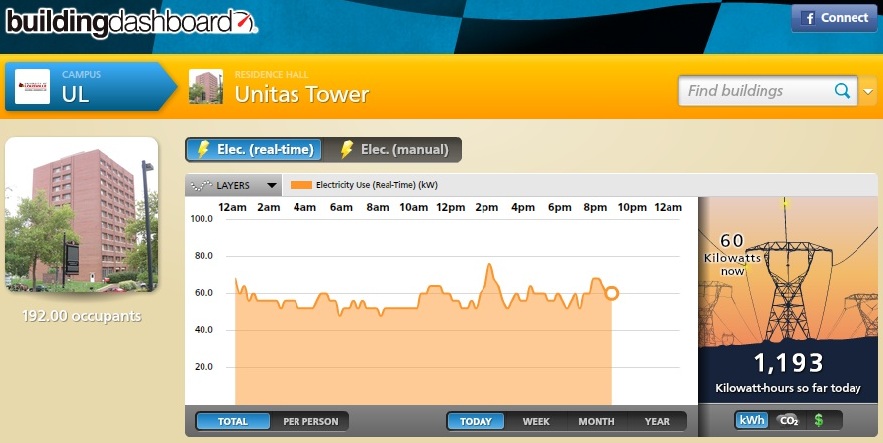Click the Facebook Connect button
Image resolution: width=883 pixels, height=443 pixels.
coord(833,19)
